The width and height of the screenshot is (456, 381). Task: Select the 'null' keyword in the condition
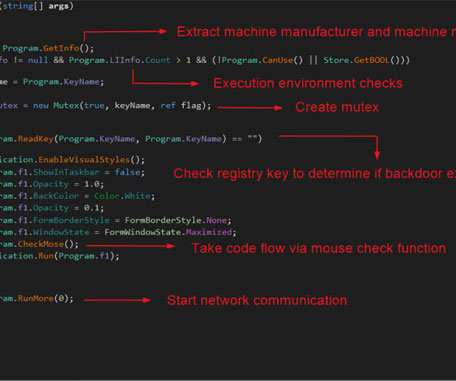click(x=38, y=60)
